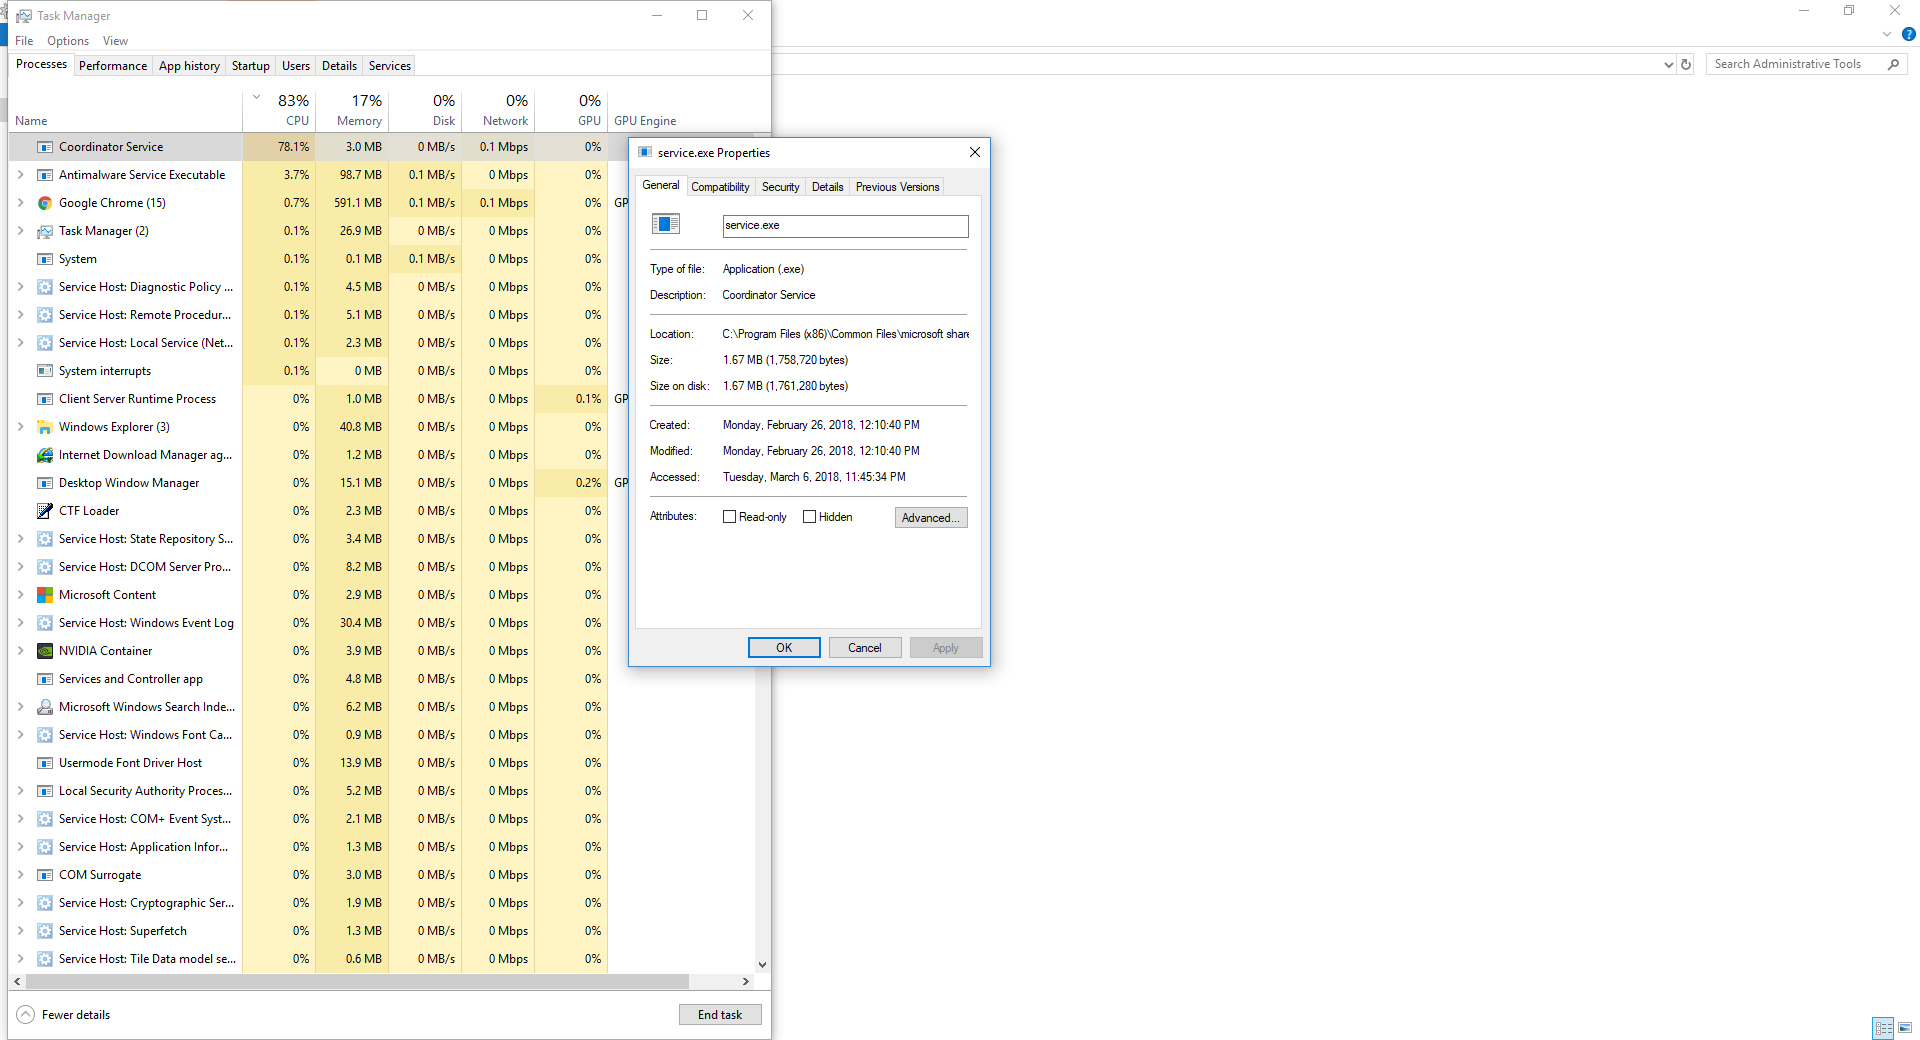The height and width of the screenshot is (1040, 1920).
Task: Click the System interrupts process icon
Action: click(45, 371)
